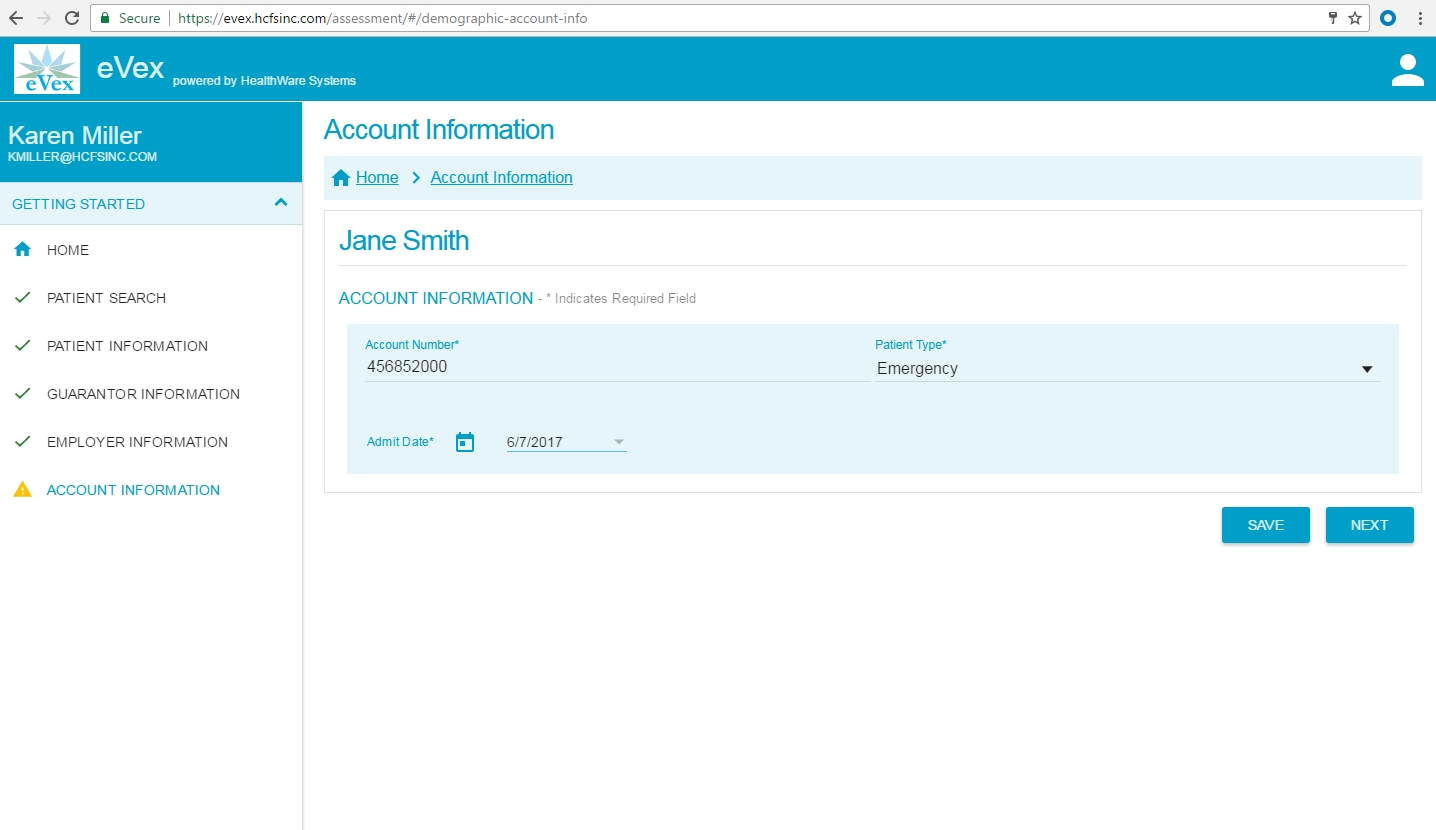
Task: Follow the Account Information breadcrumb link
Action: point(501,178)
